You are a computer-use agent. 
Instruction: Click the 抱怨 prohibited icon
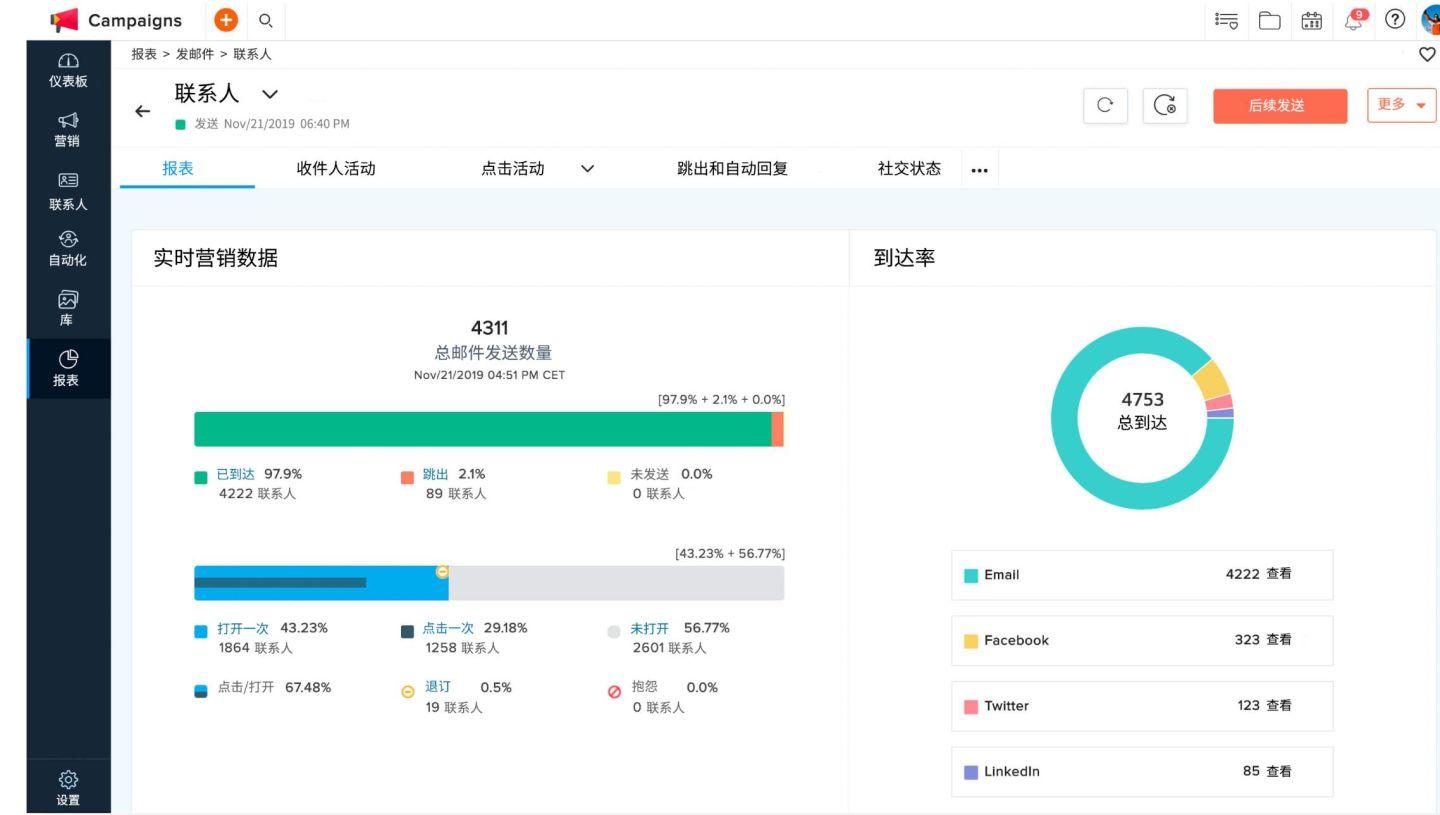pos(614,691)
